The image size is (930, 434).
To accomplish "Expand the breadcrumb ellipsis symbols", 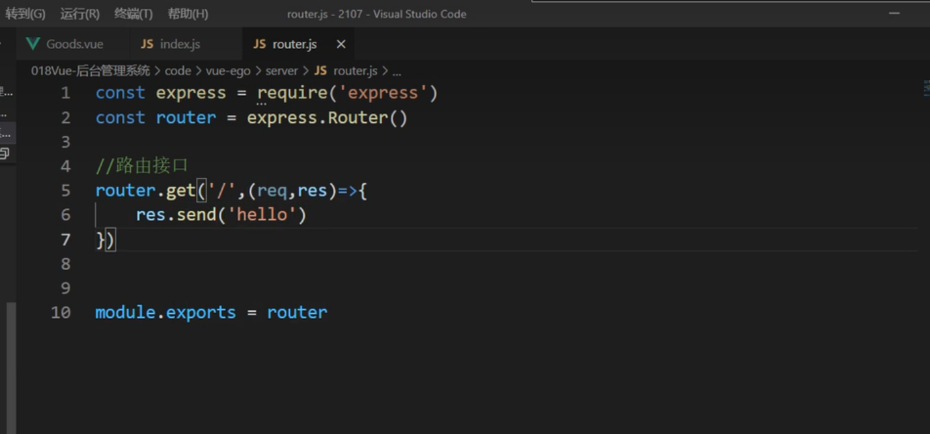I will pos(397,72).
